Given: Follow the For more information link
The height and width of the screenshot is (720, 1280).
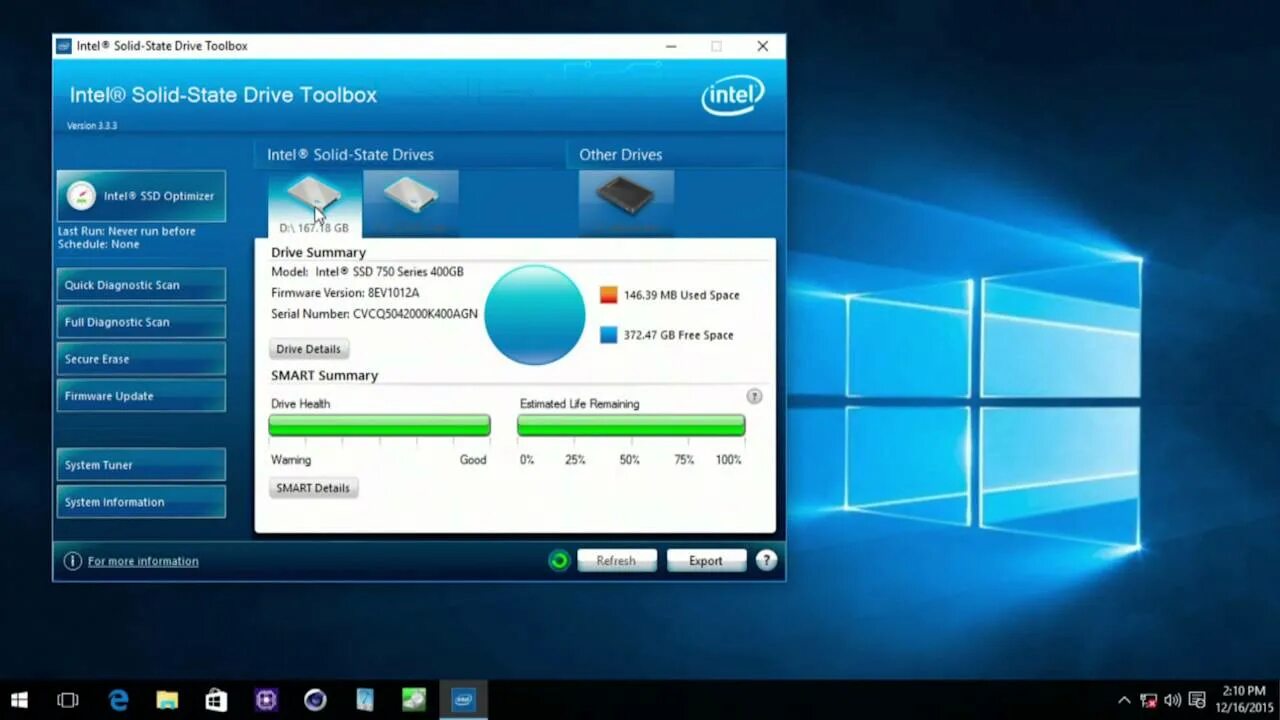Looking at the screenshot, I should pos(143,561).
